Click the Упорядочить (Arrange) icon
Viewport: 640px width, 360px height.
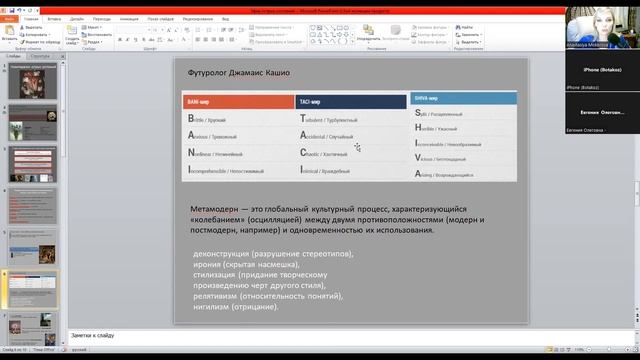pos(368,30)
